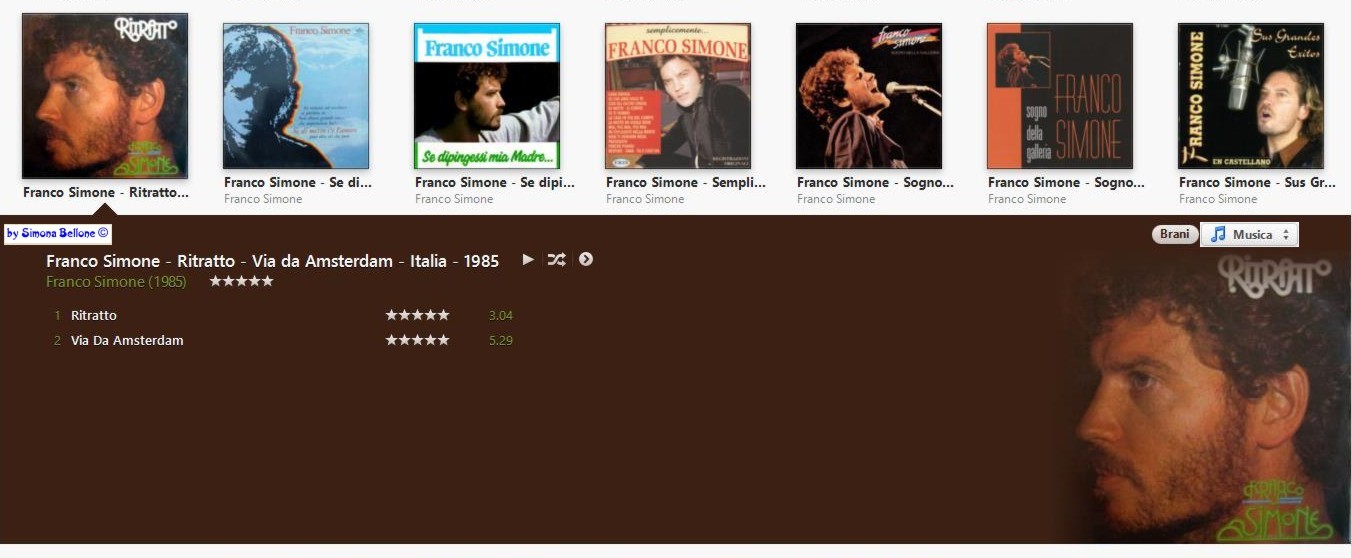Open the Musica dropdown menu

click(1249, 234)
